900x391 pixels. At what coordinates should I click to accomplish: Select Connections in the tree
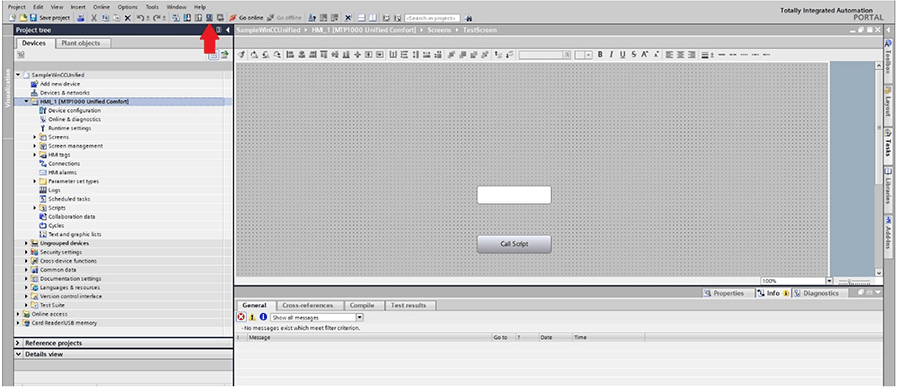point(64,164)
